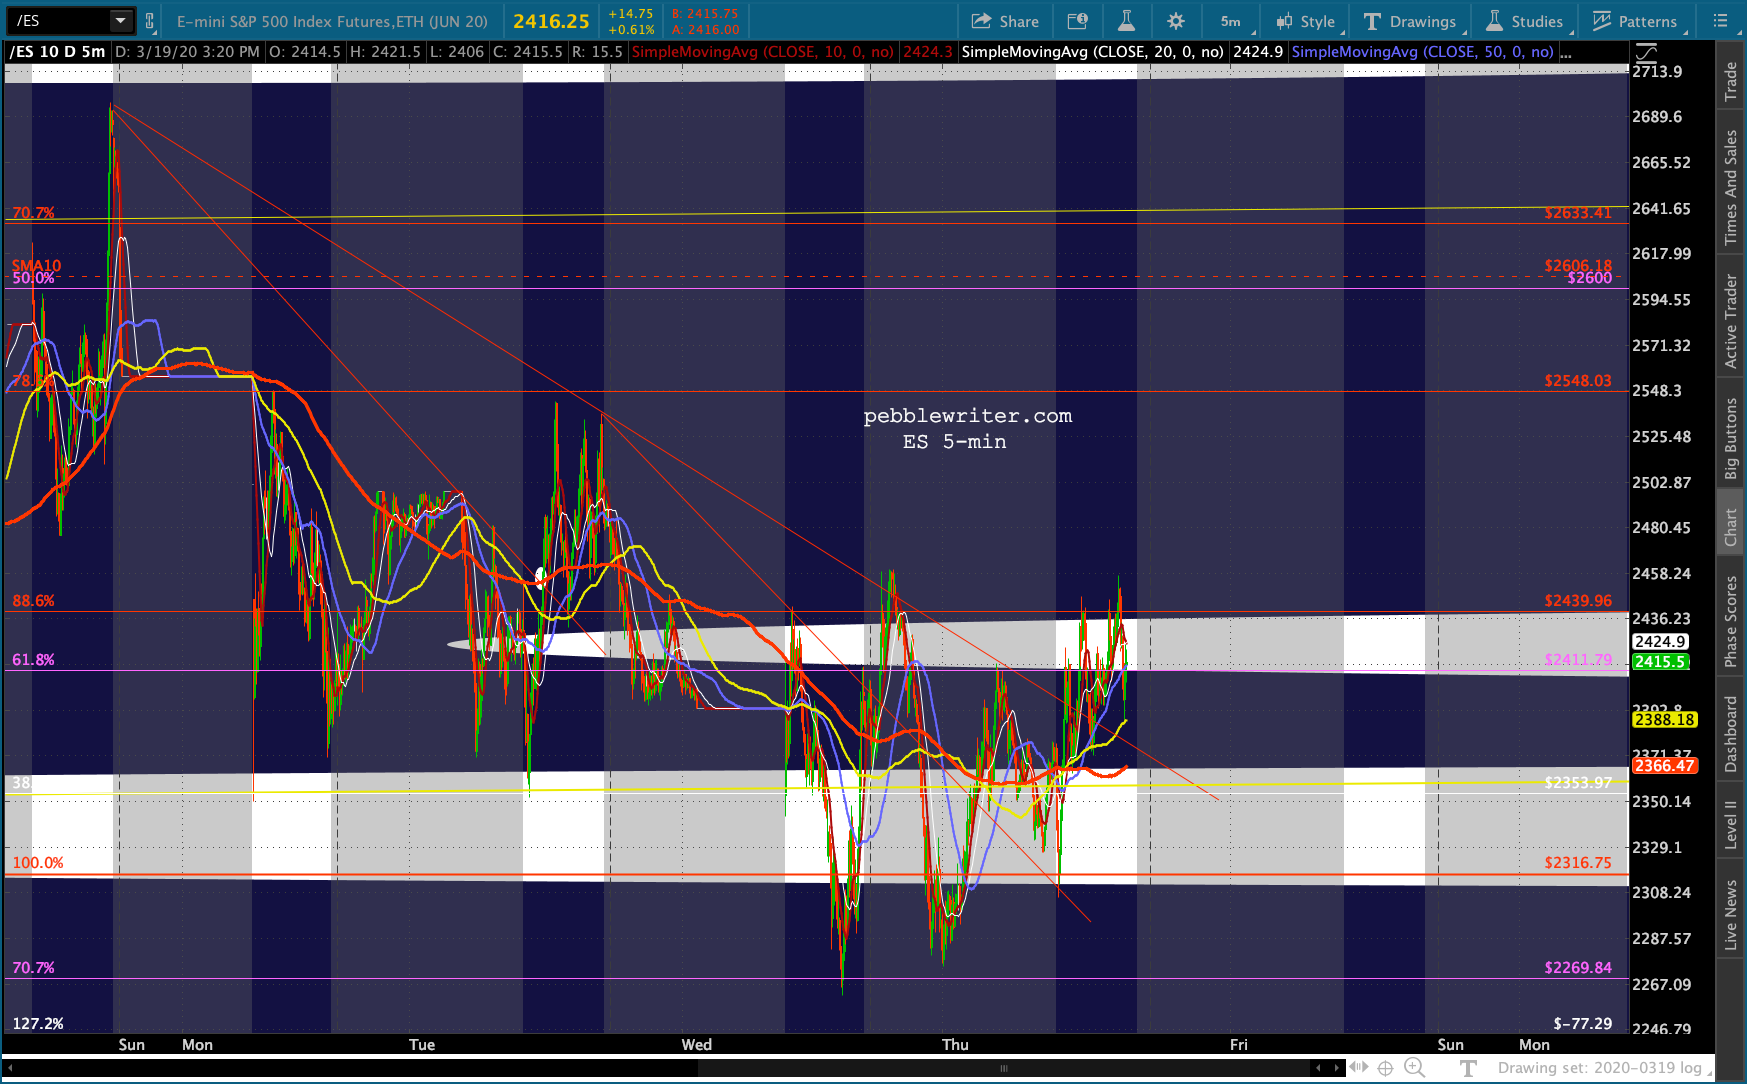Screen dimensions: 1747x1084
Task: Open the Drawings menu button
Action: (x=1410, y=21)
